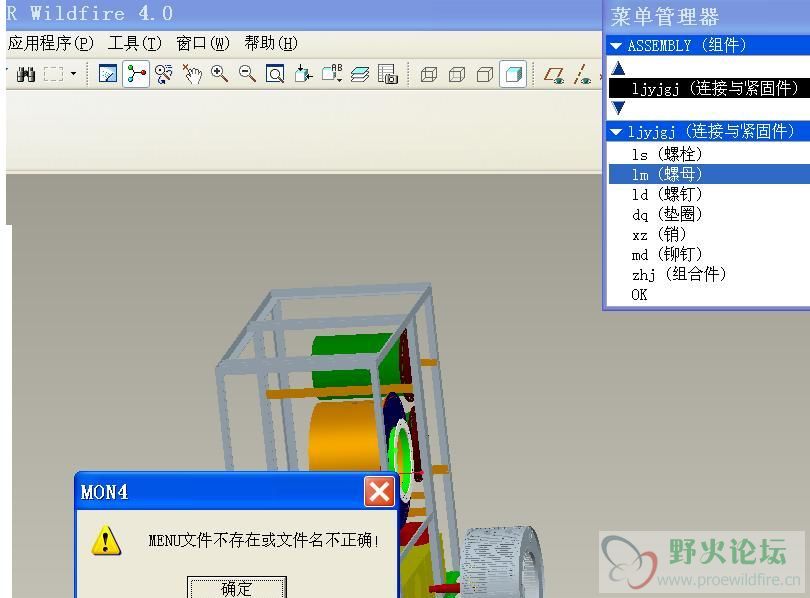Click the up arrow in menu manager
The image size is (810, 598).
(618, 68)
